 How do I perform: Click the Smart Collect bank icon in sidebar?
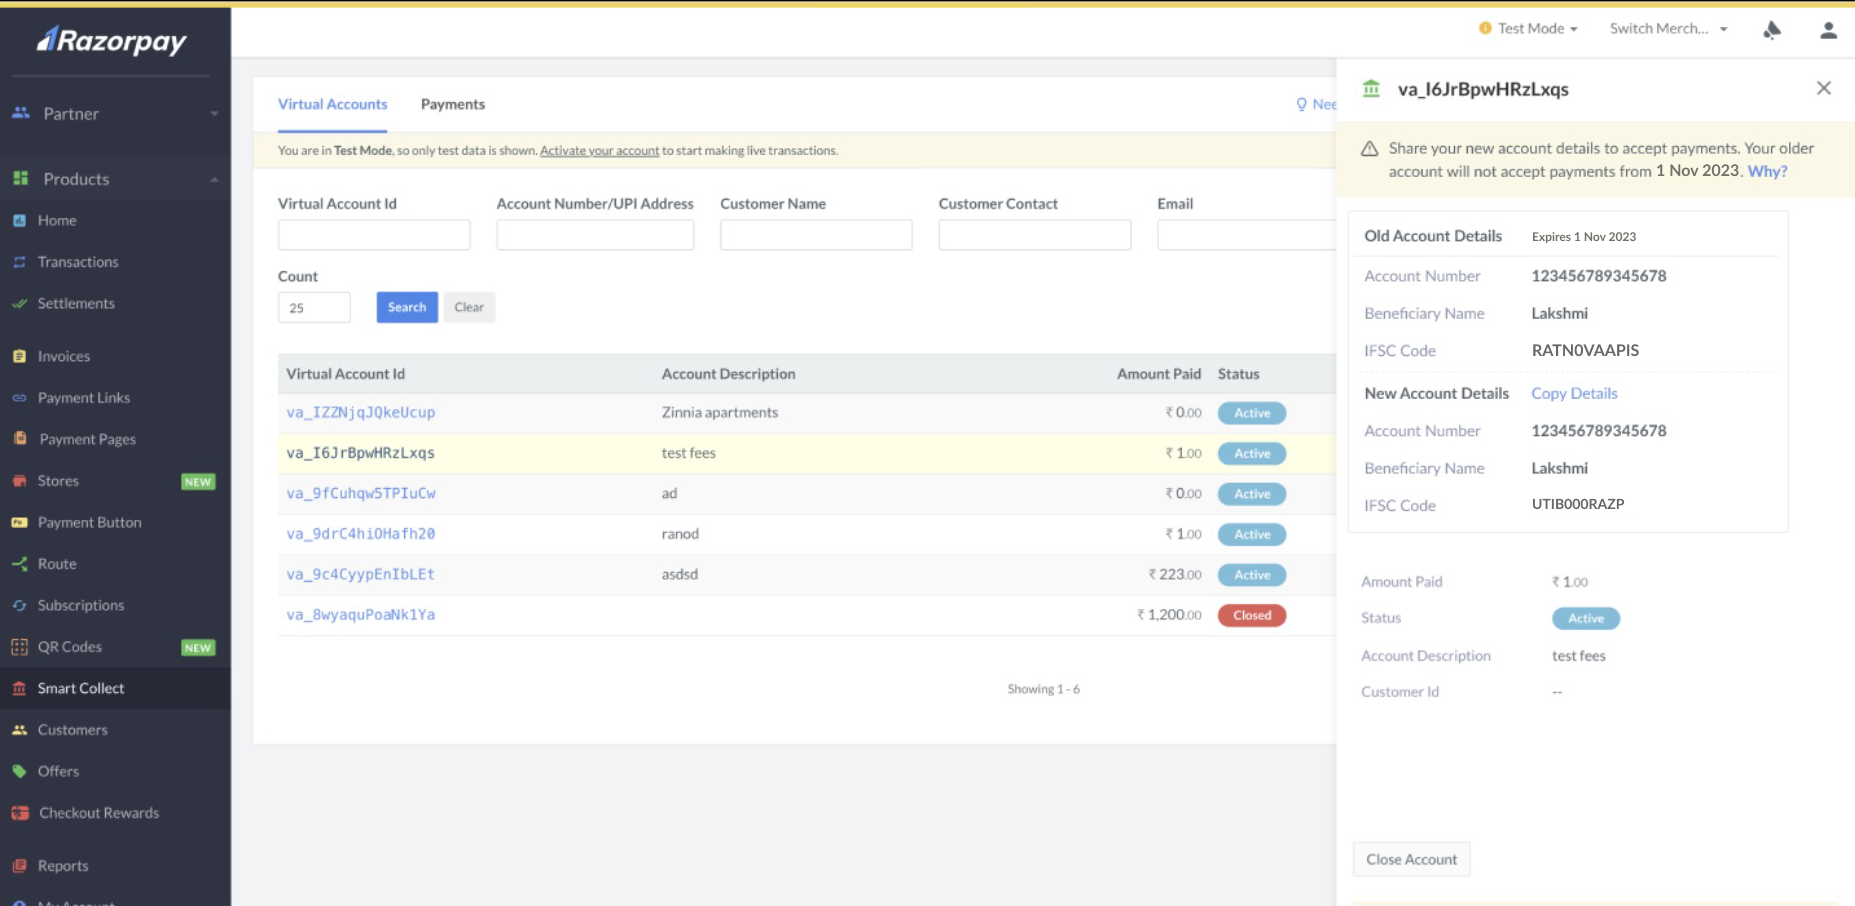[19, 688]
